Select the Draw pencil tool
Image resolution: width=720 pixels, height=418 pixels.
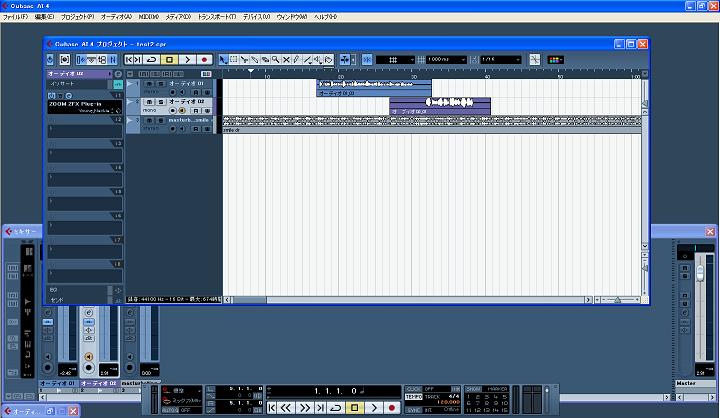(x=296, y=60)
